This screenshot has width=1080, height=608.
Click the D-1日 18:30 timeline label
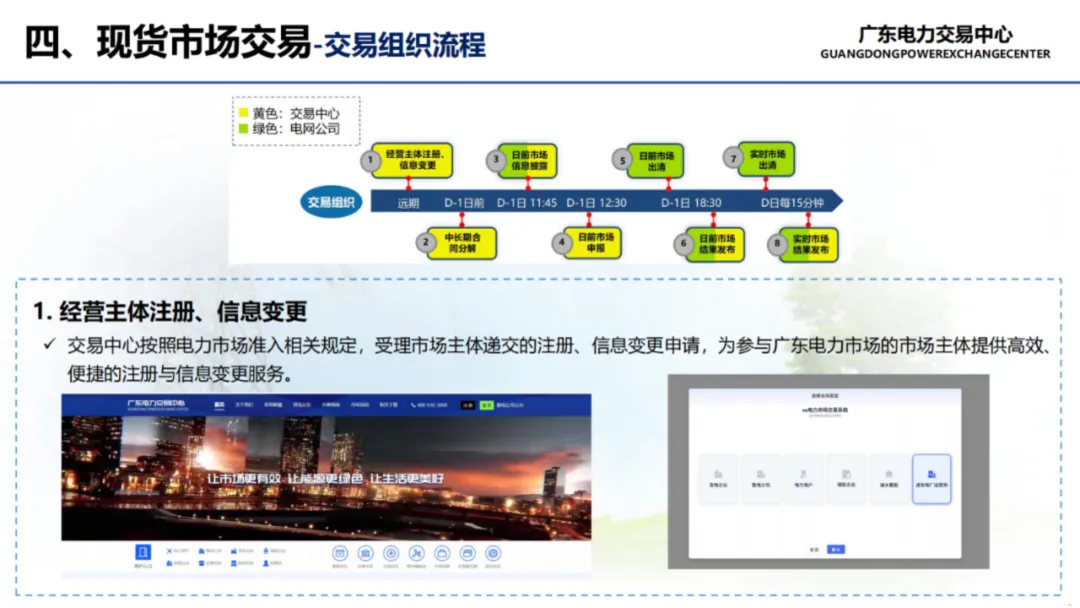click(x=691, y=203)
